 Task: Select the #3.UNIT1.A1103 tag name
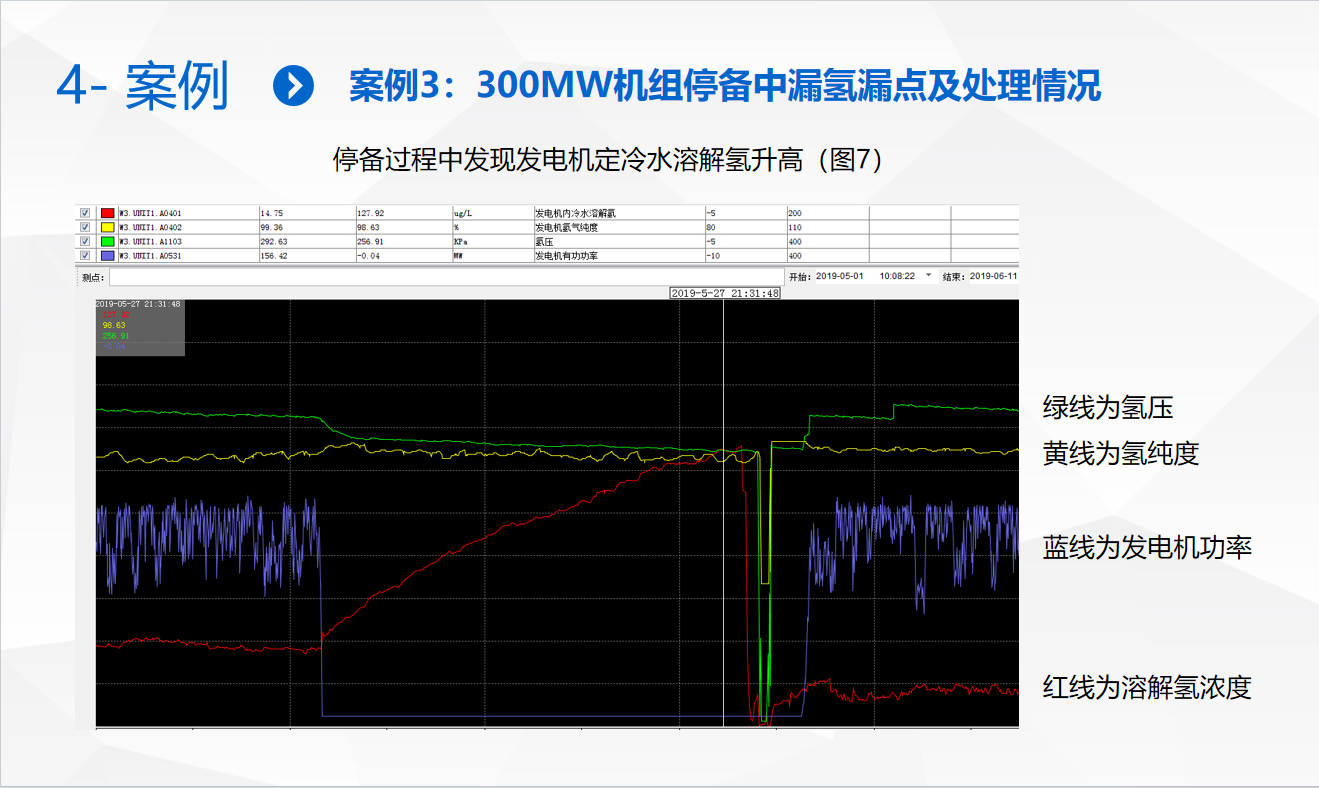tap(150, 241)
